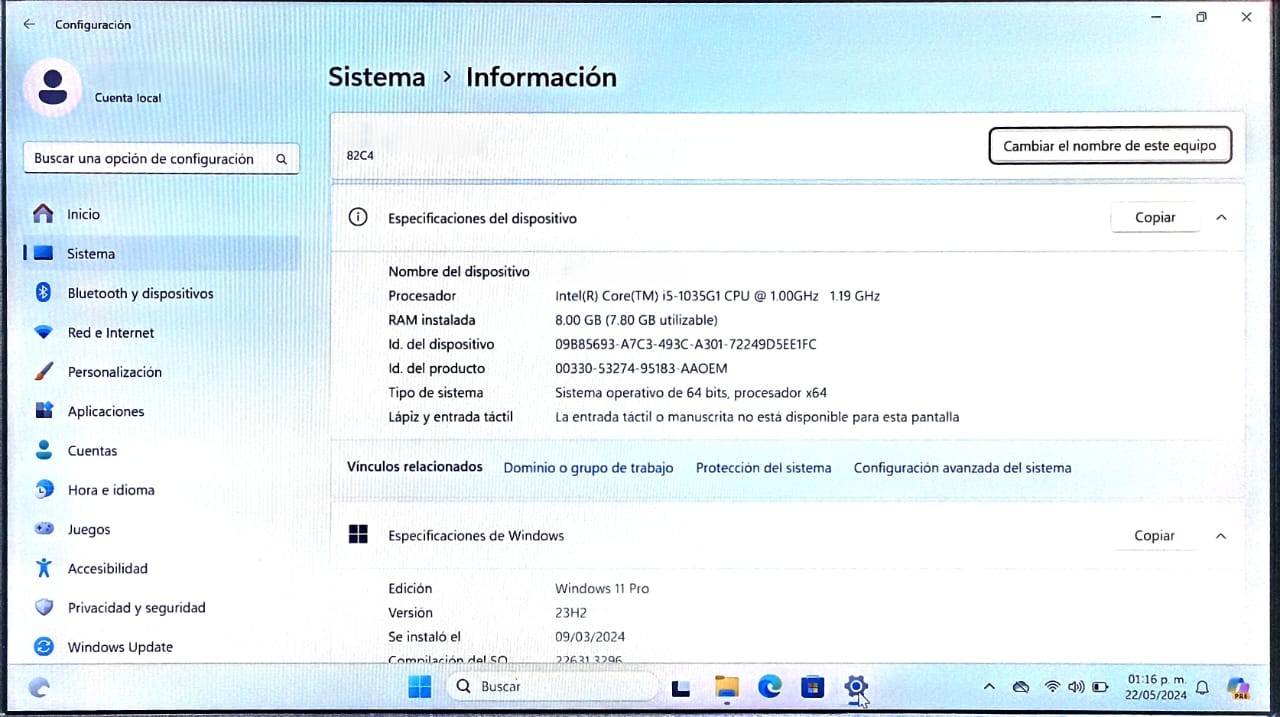Image resolution: width=1280 pixels, height=717 pixels.
Task: Open the OneDrive cloud tray icon
Action: [x=1021, y=687]
